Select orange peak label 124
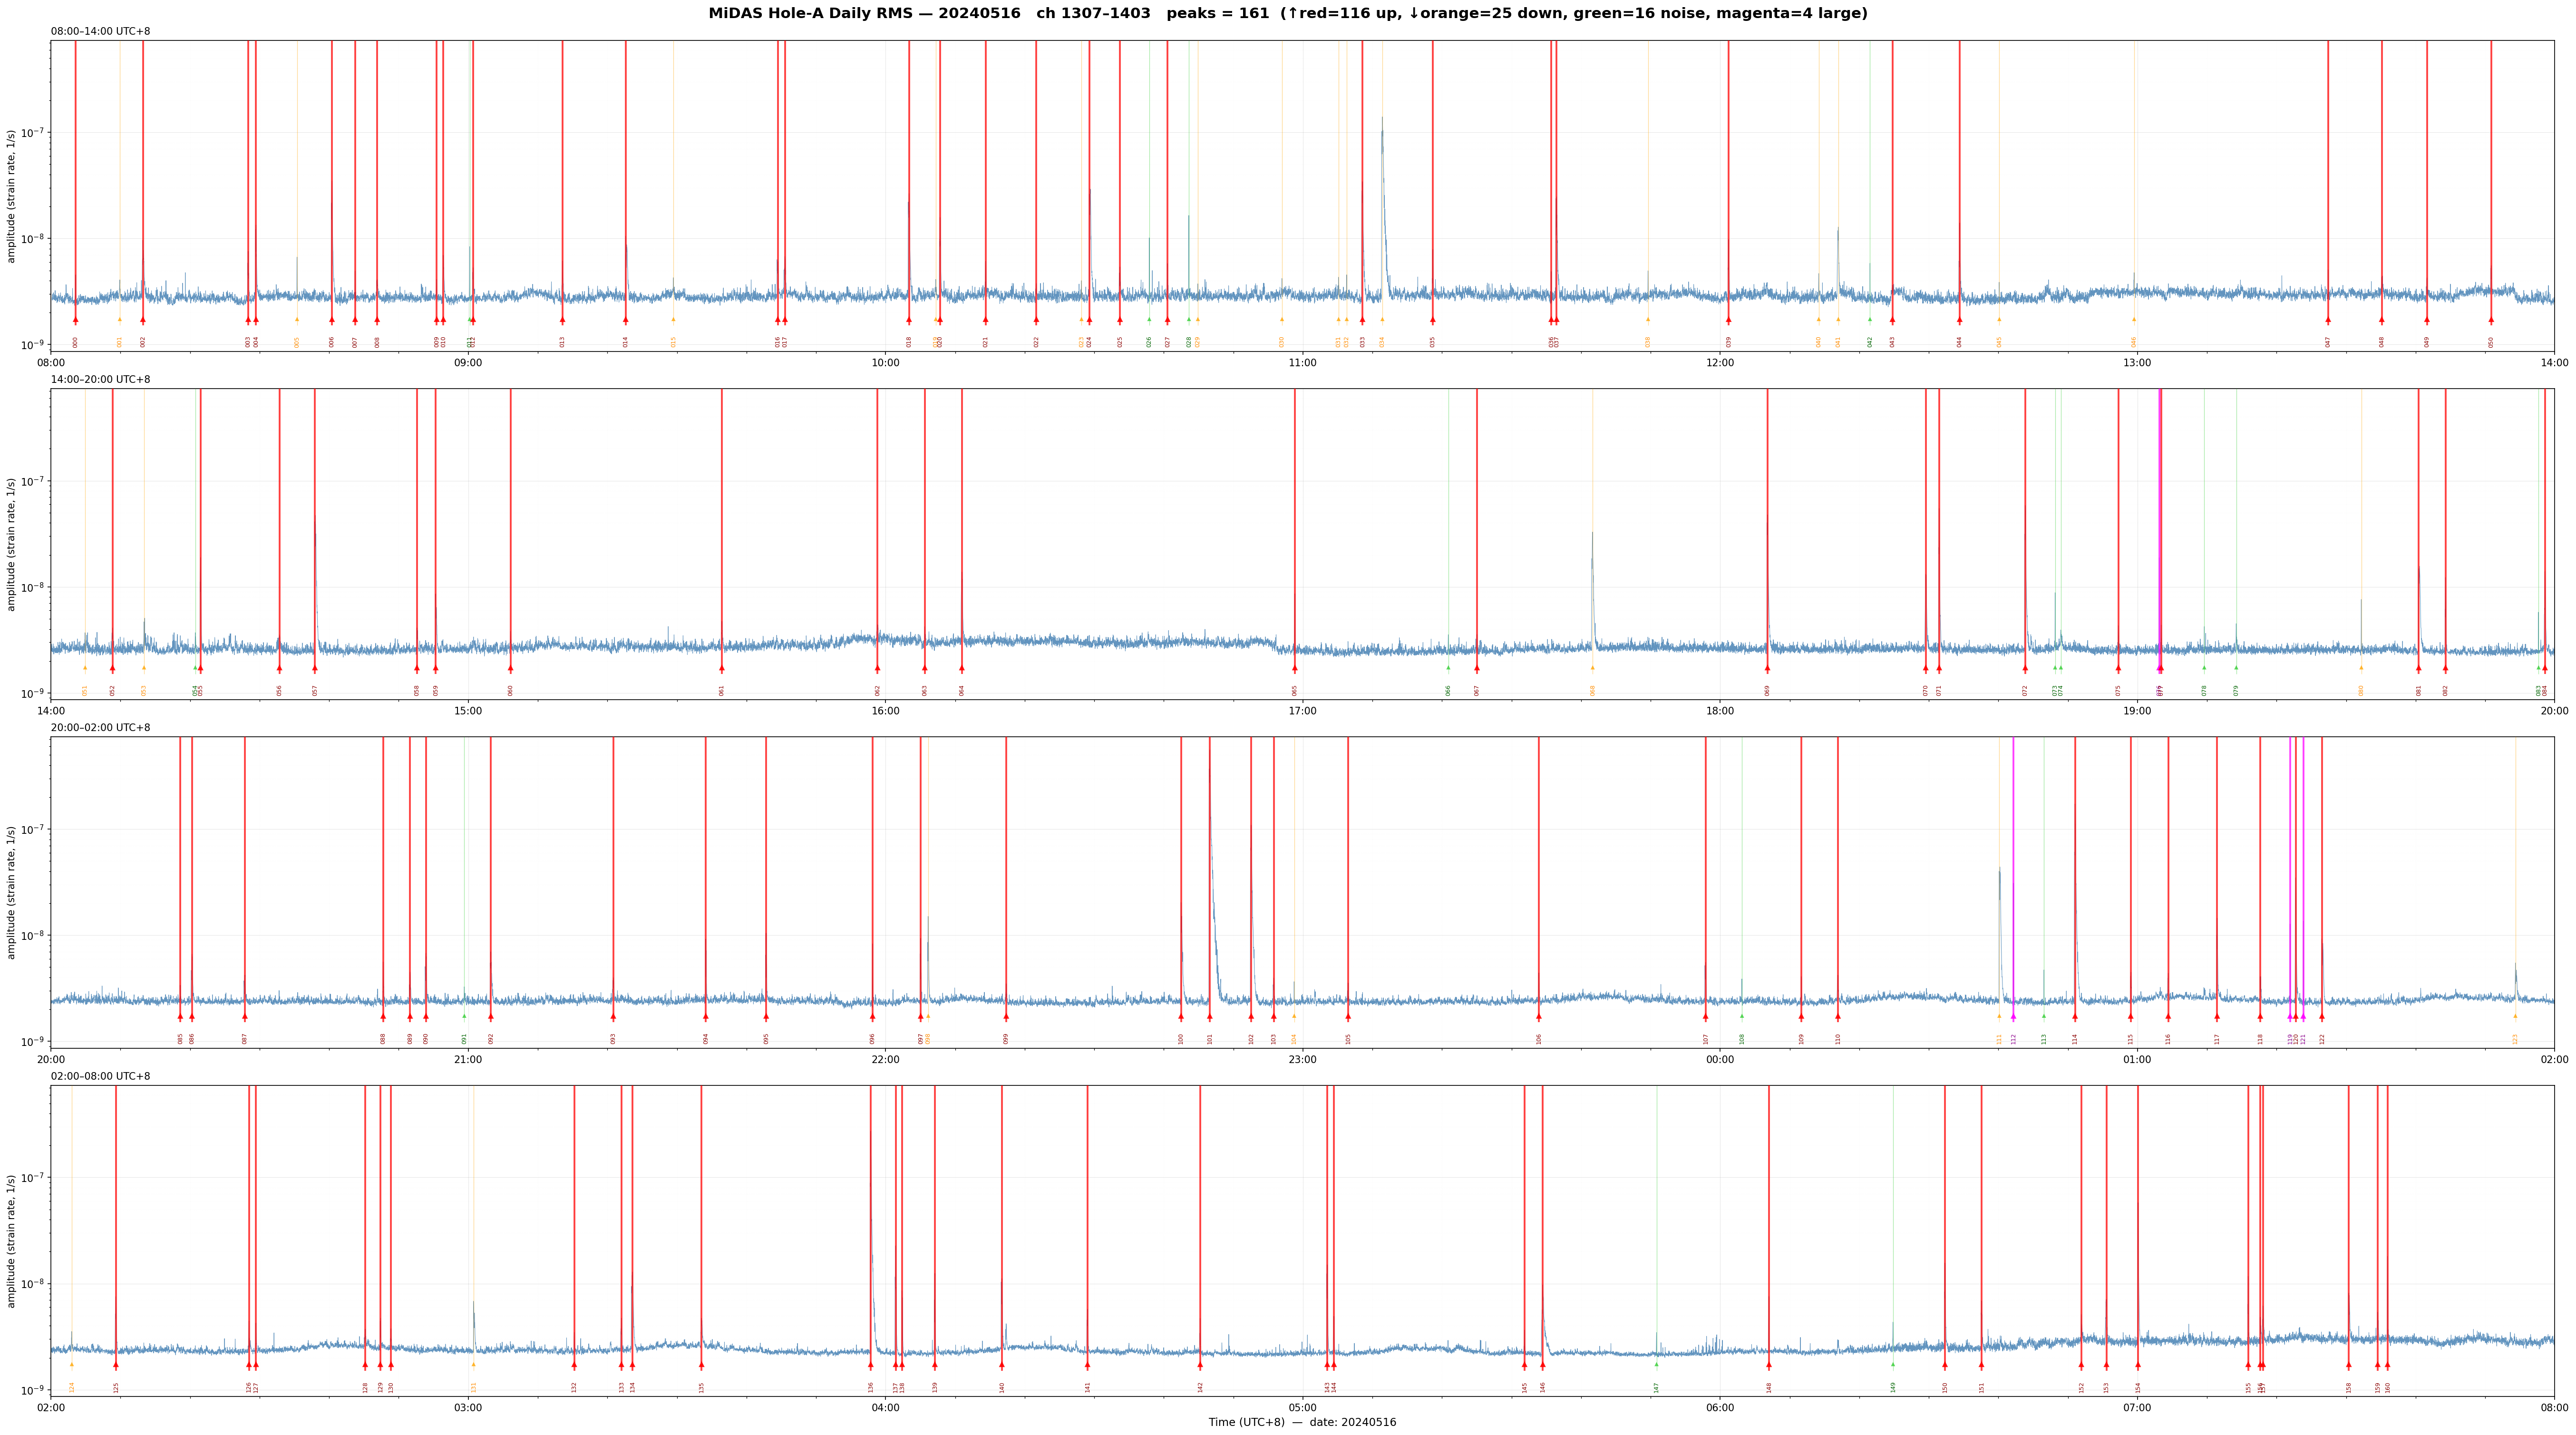The width and height of the screenshot is (2576, 1435). [72, 1387]
